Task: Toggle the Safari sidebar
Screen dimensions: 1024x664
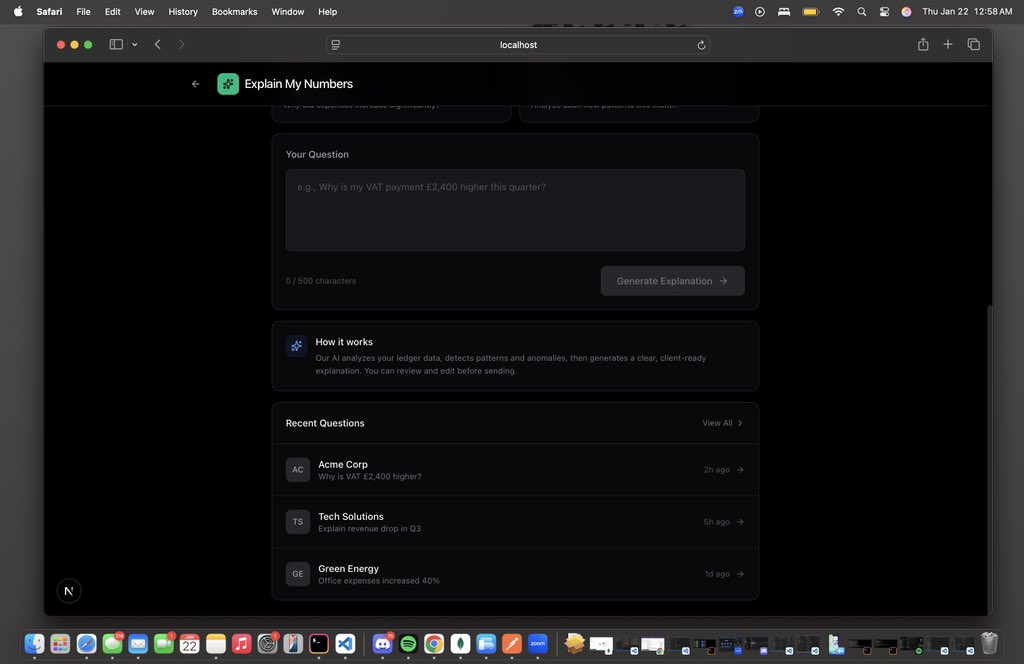Action: pos(116,44)
